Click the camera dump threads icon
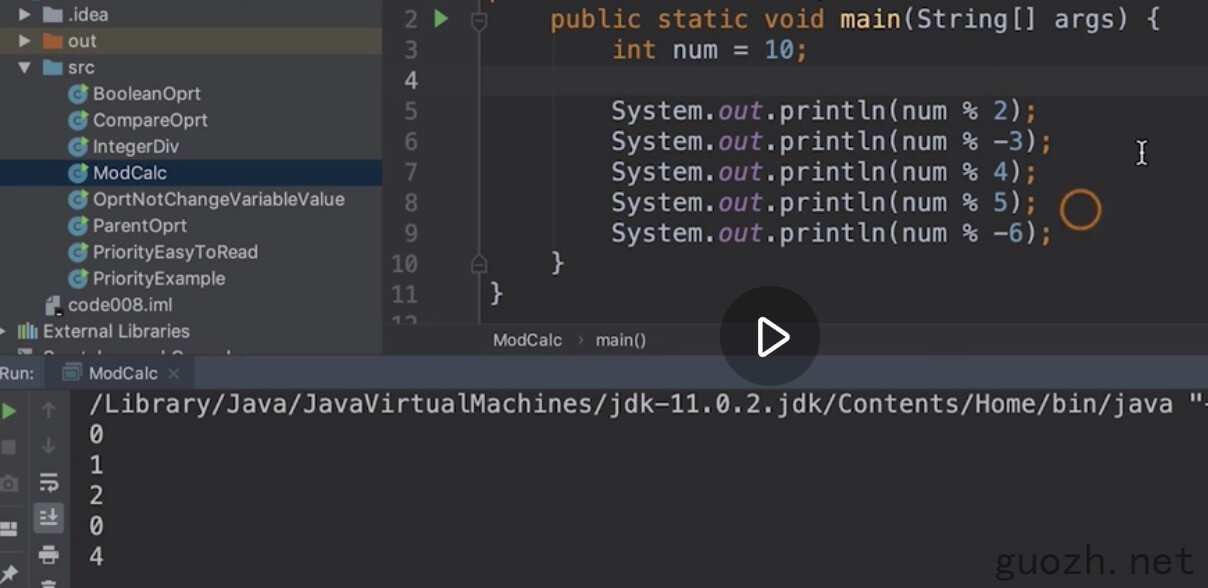This screenshot has height=588, width=1208. point(9,484)
